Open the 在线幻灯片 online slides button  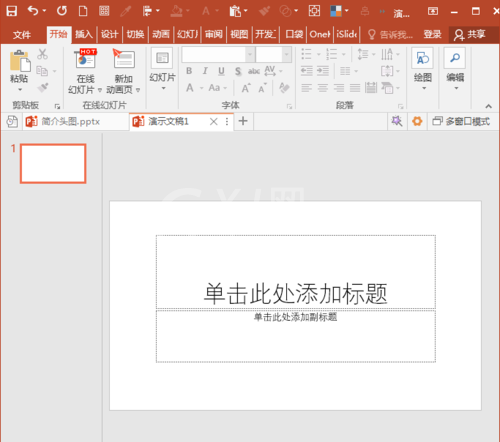85,72
